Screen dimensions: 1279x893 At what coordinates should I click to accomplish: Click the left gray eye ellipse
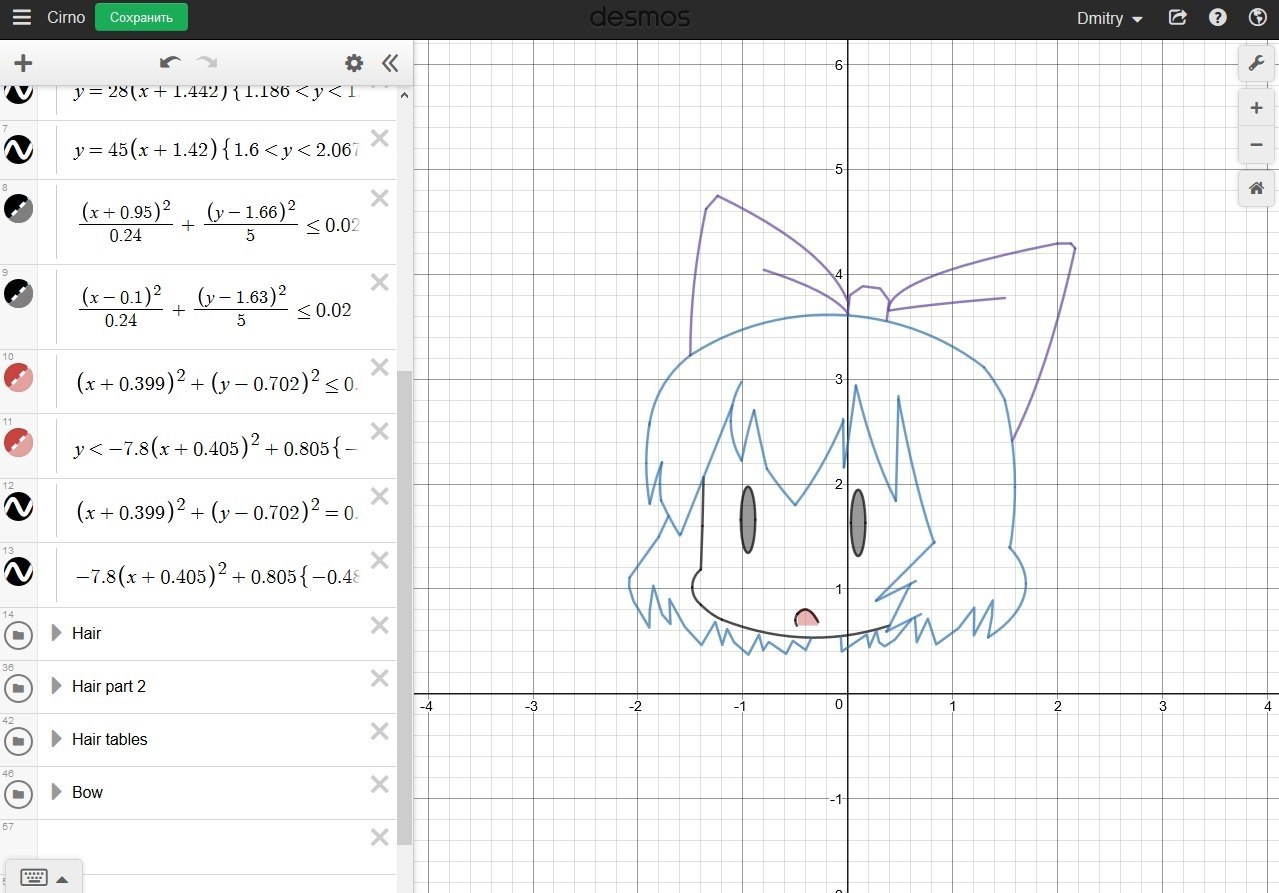(x=747, y=519)
